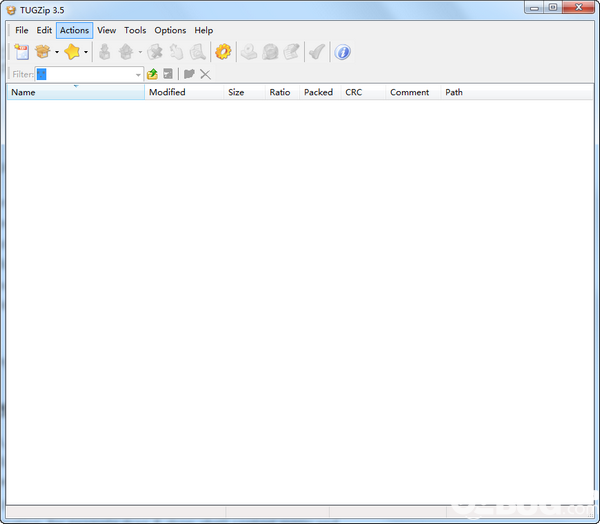Click the Open archive box icon
Image resolution: width=600 pixels, height=524 pixels.
point(42,52)
